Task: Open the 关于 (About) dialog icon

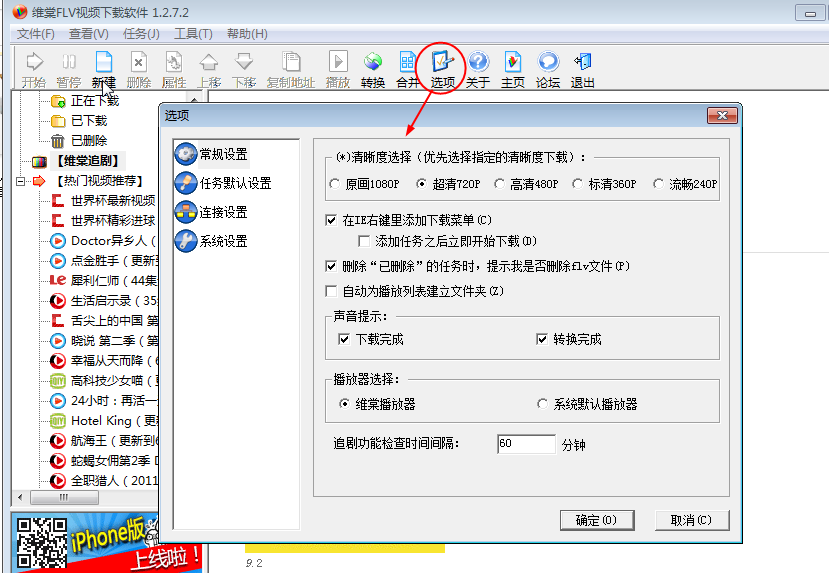Action: [x=478, y=69]
